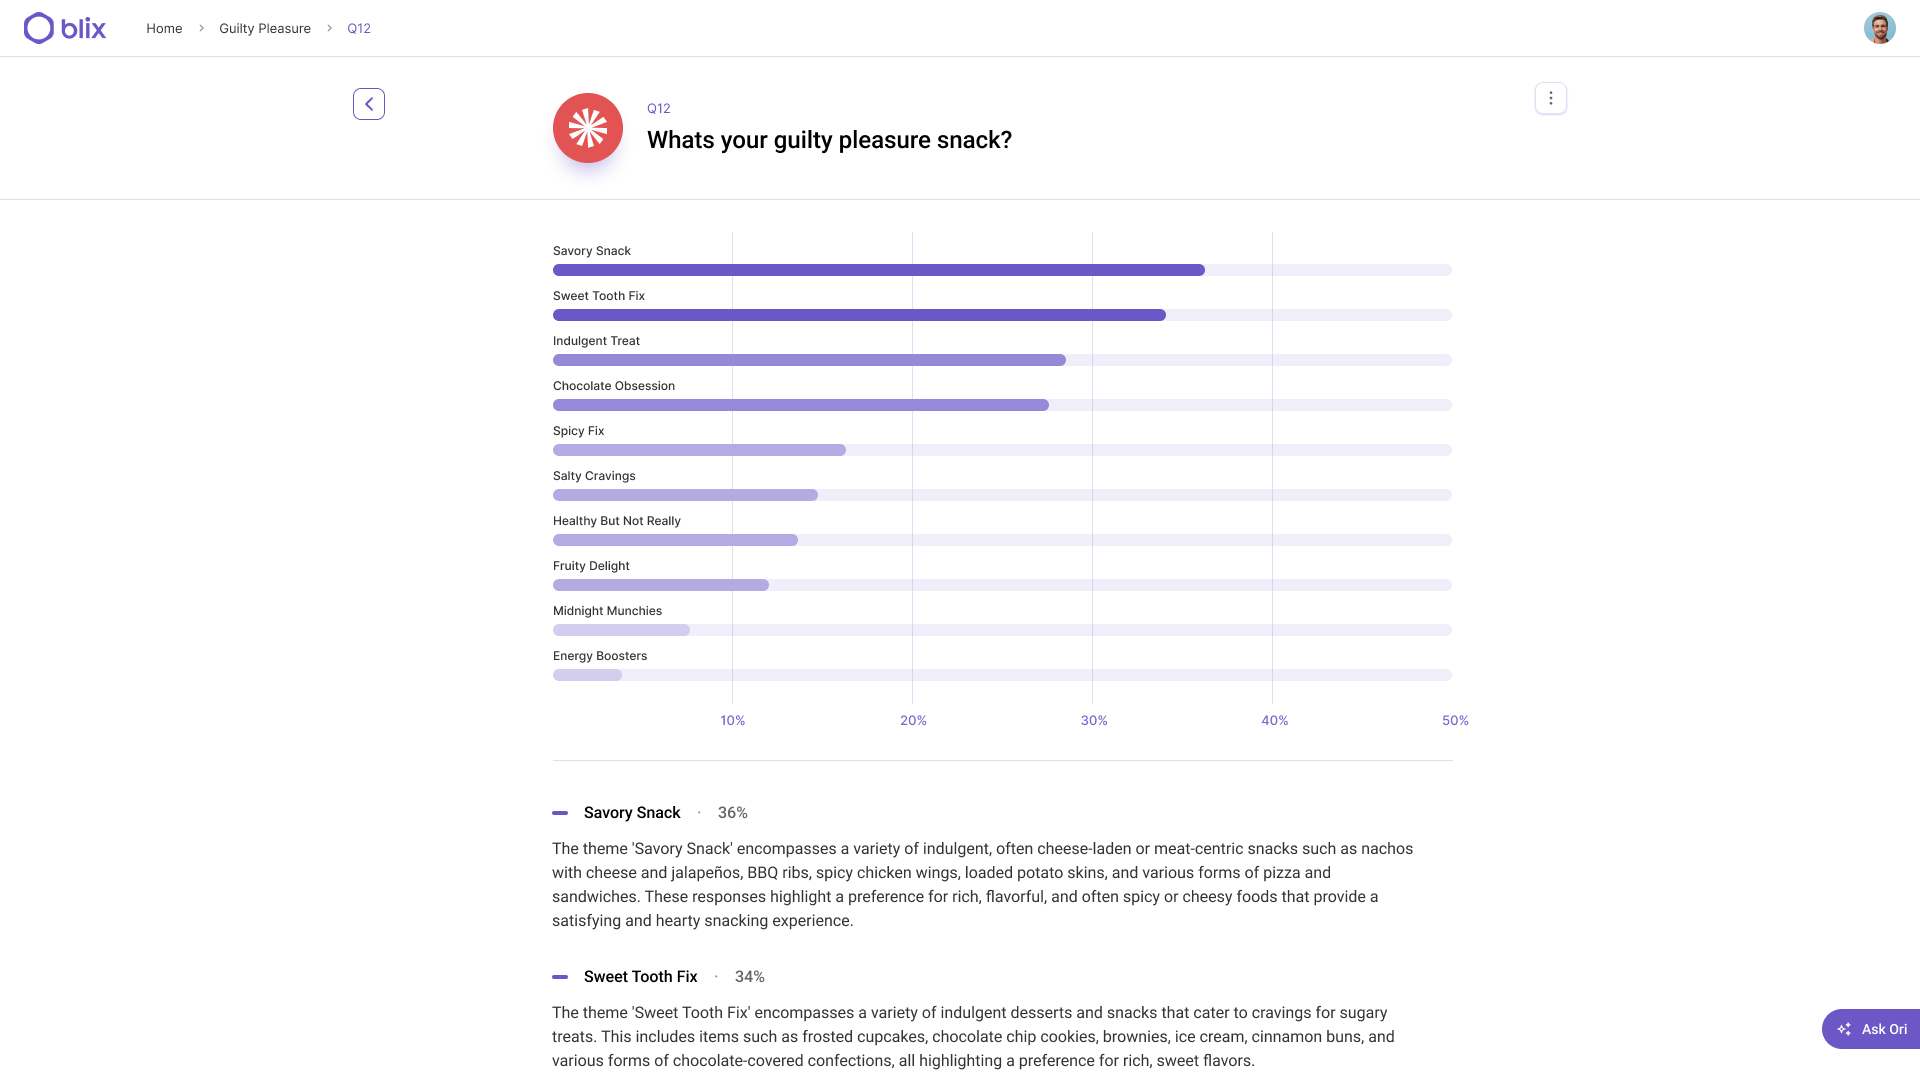
Task: Click the back arrow button
Action: tap(369, 104)
